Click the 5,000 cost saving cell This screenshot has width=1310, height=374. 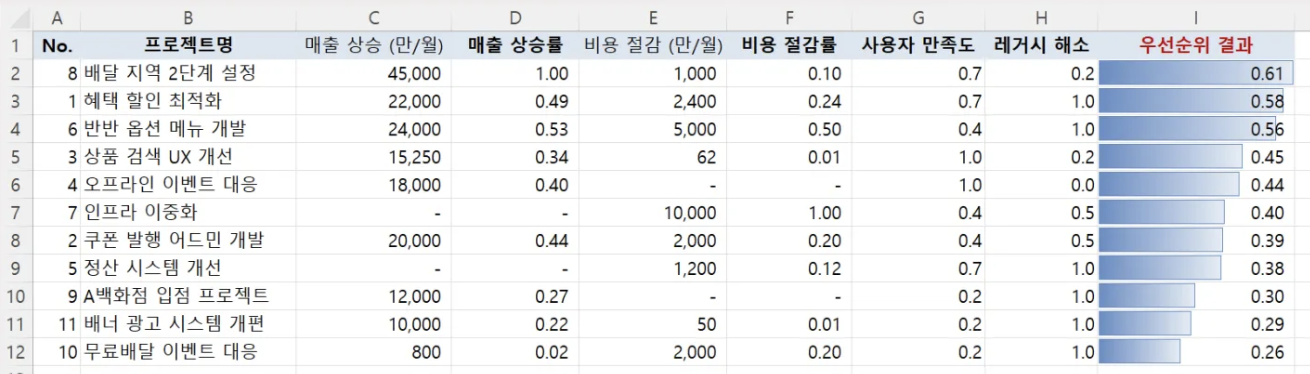click(x=652, y=129)
